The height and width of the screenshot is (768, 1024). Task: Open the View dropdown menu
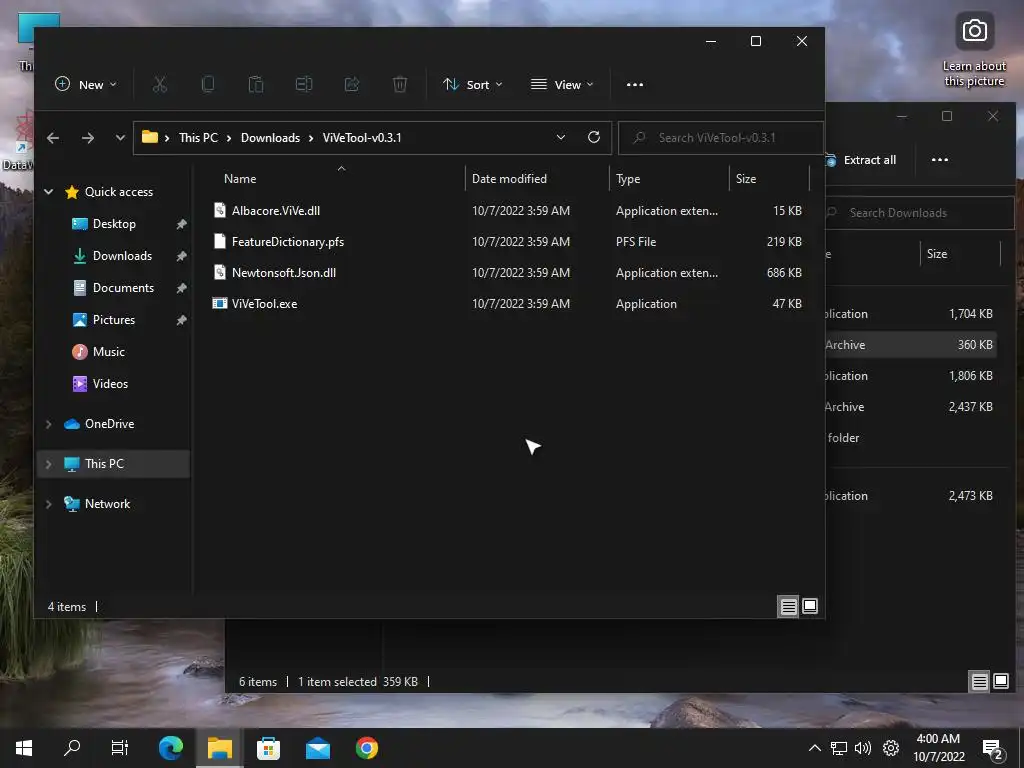(562, 84)
